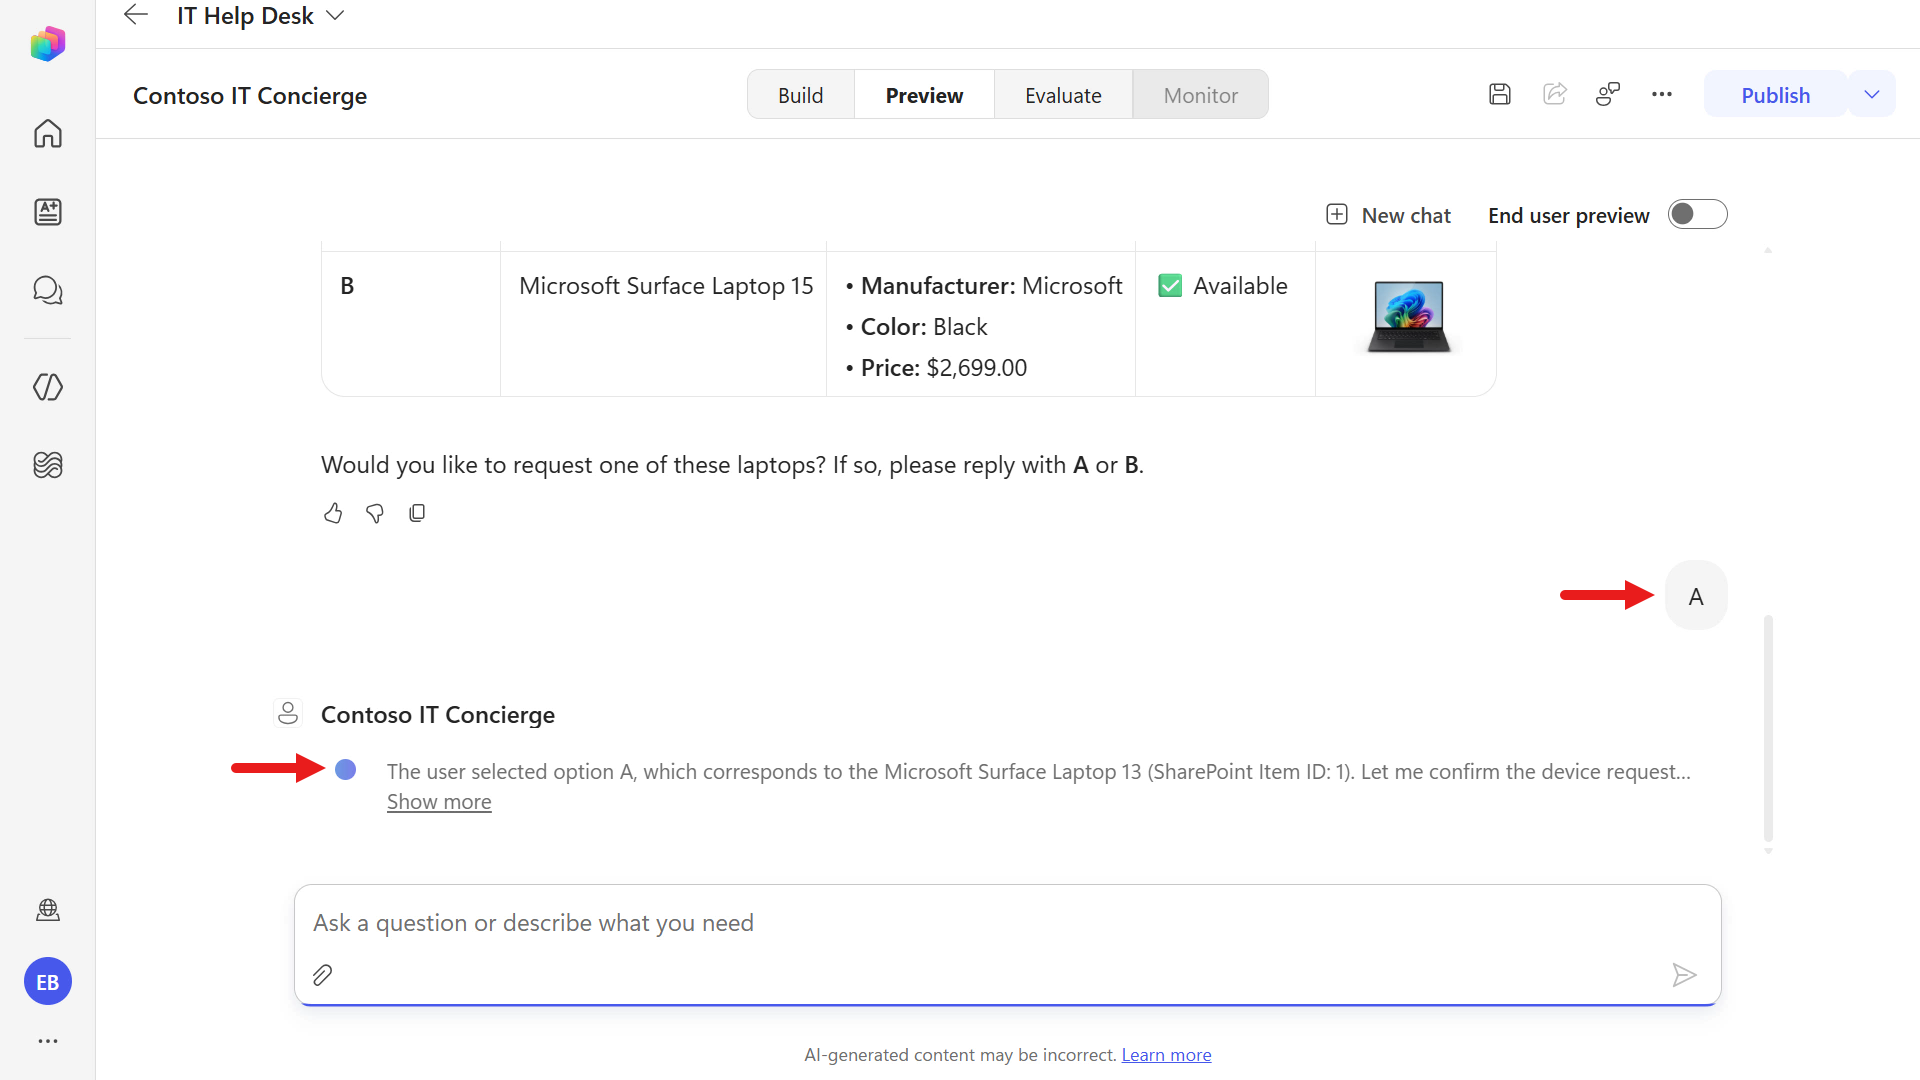Open the agent collaboration icon

point(1607,94)
